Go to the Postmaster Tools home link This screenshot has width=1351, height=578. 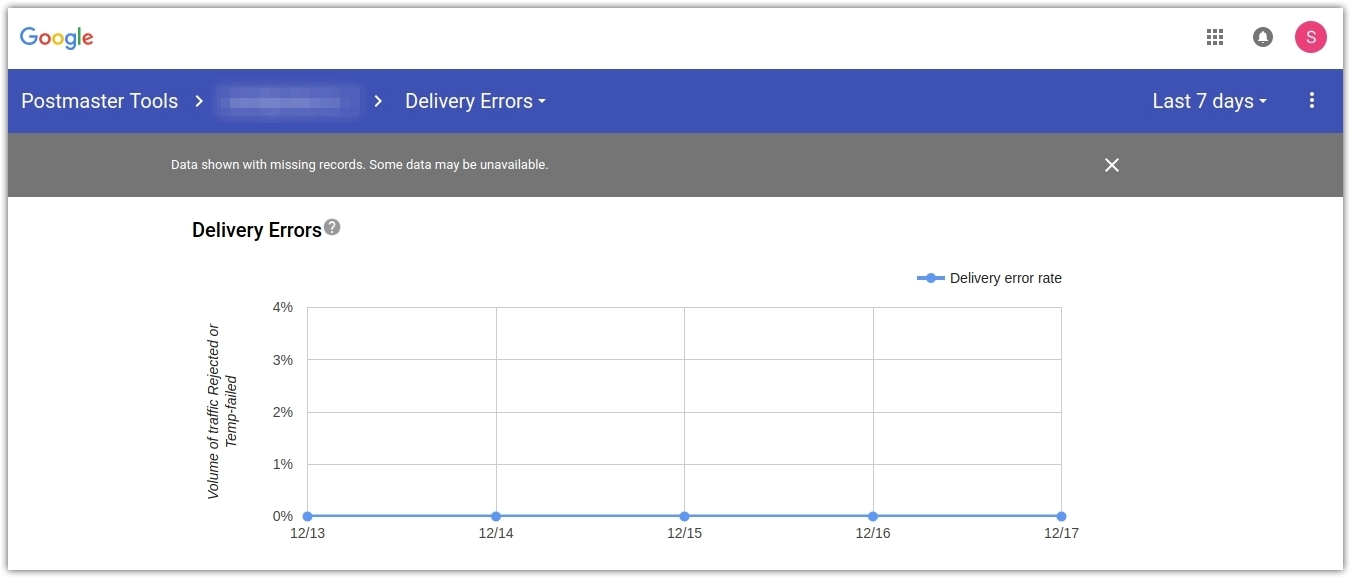[x=99, y=101]
